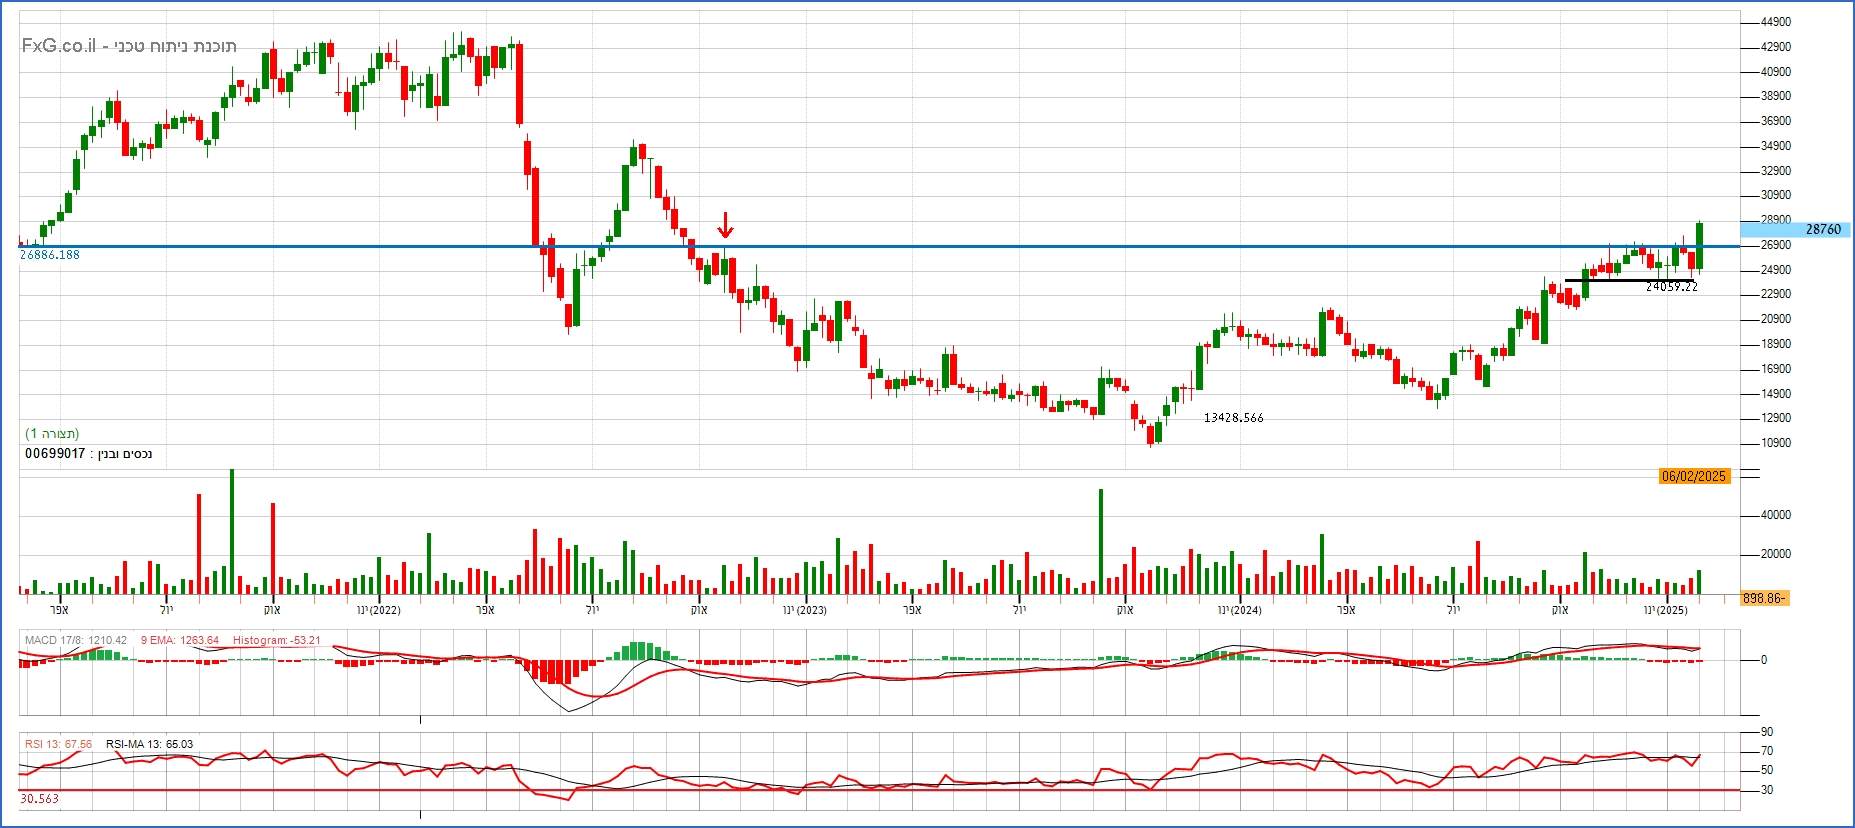Click the RSI-MA 13: 65.03 readout
This screenshot has height=828, width=1855.
click(x=149, y=744)
